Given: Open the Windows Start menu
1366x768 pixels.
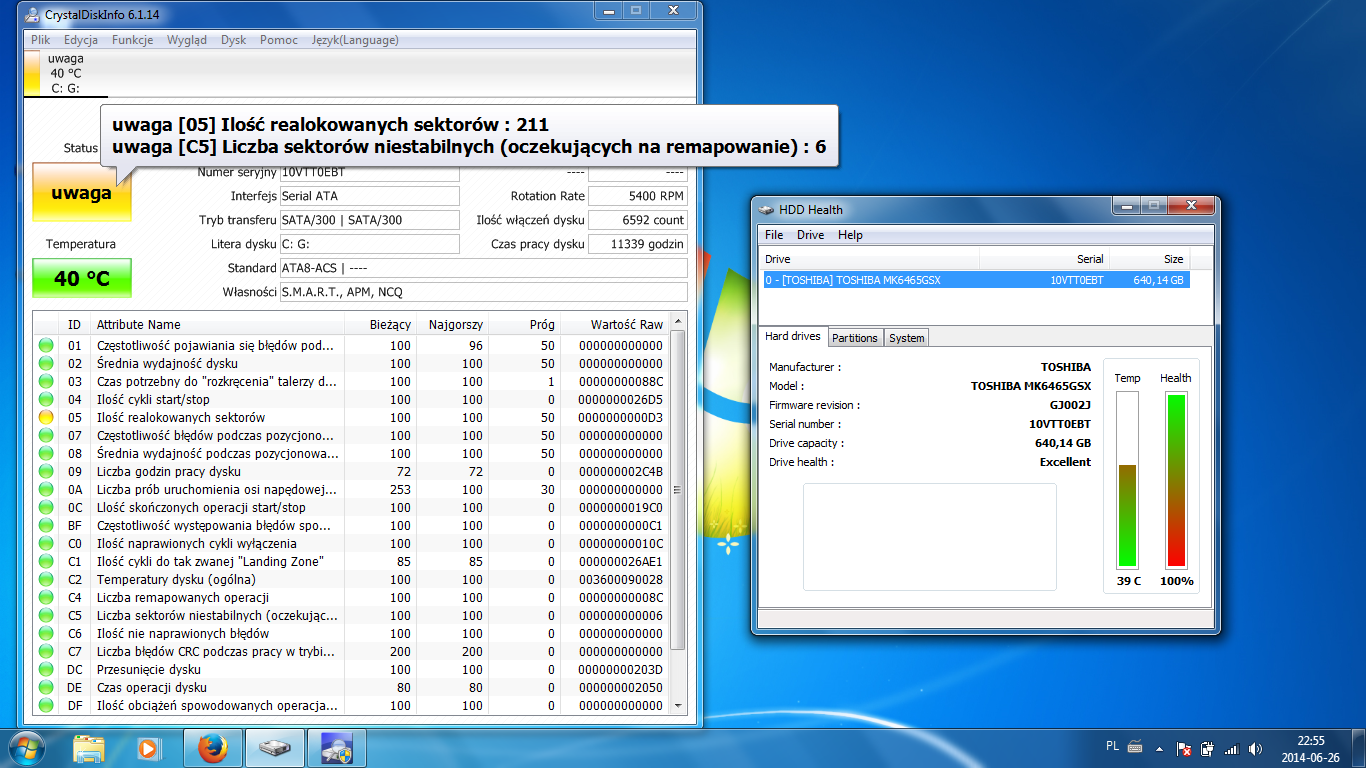Looking at the screenshot, I should 26,747.
